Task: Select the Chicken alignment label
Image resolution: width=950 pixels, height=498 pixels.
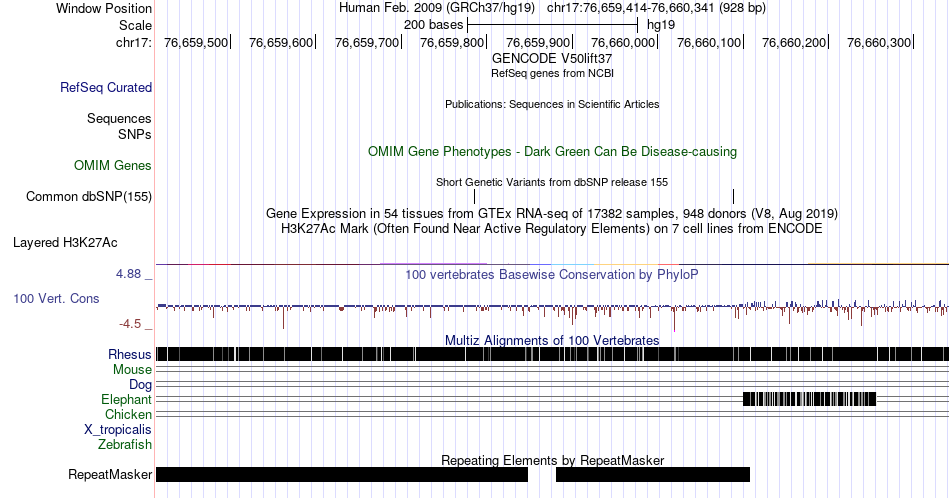Action: click(x=128, y=414)
